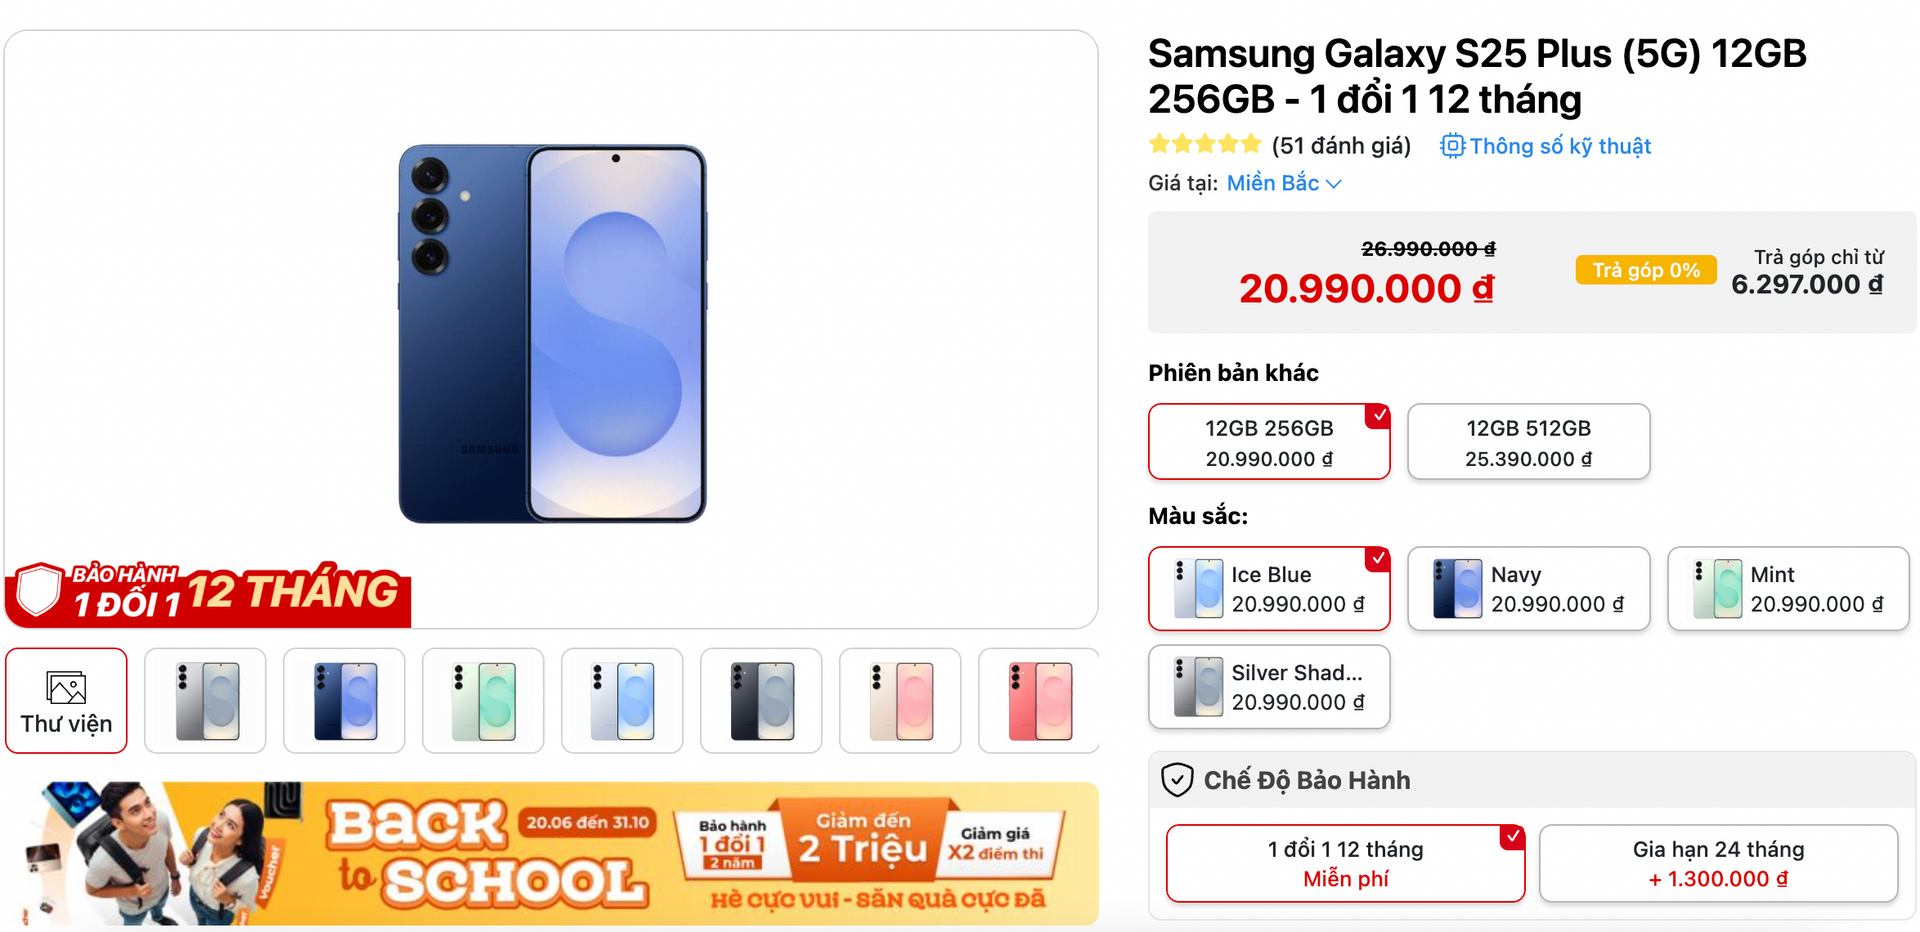This screenshot has width=1920, height=932.
Task: Open the Thư viện gallery icon
Action: pos(66,689)
